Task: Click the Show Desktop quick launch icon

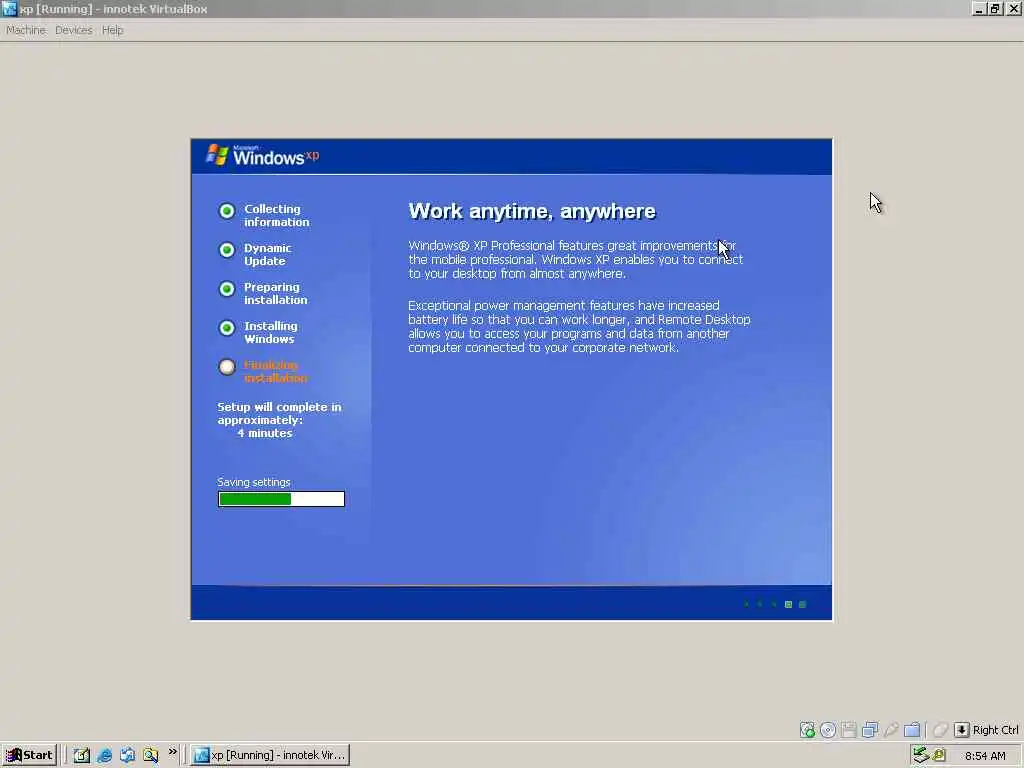Action: (x=82, y=755)
